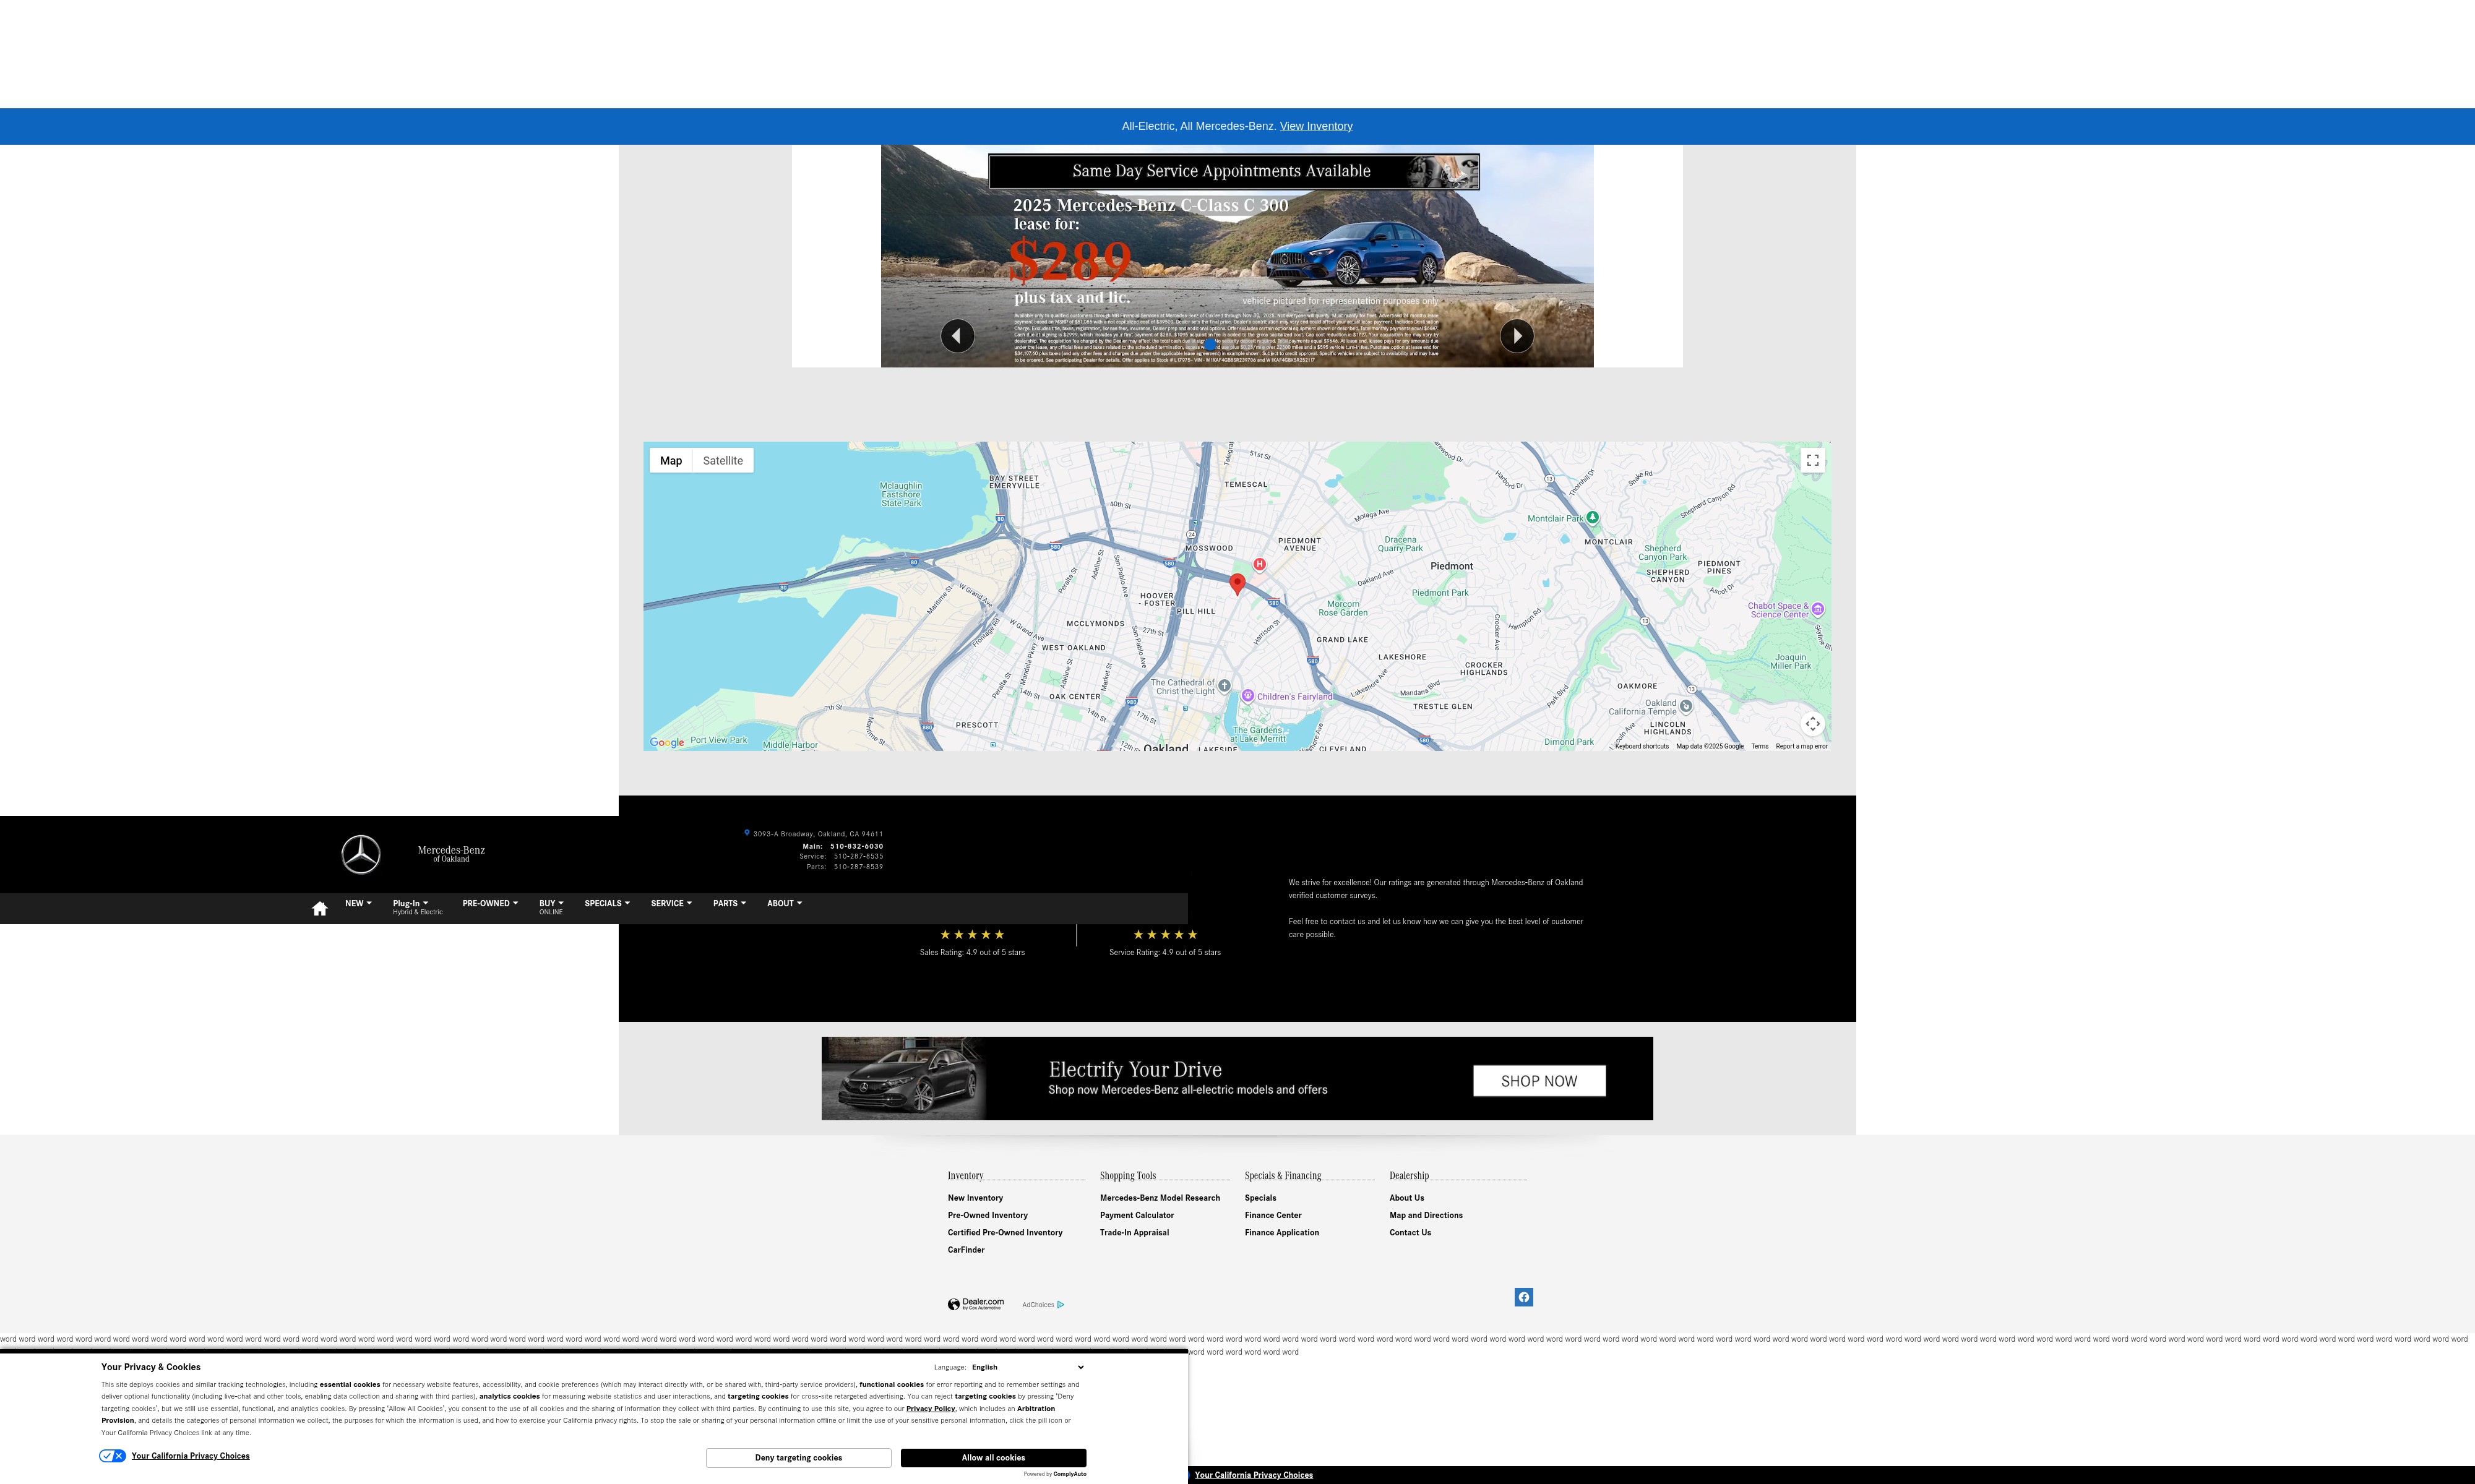Click map Terms link
The image size is (2475, 1484).
tap(1759, 746)
